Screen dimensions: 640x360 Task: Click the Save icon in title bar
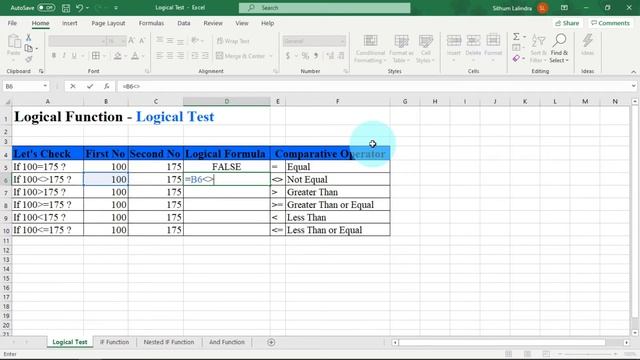tap(66, 8)
